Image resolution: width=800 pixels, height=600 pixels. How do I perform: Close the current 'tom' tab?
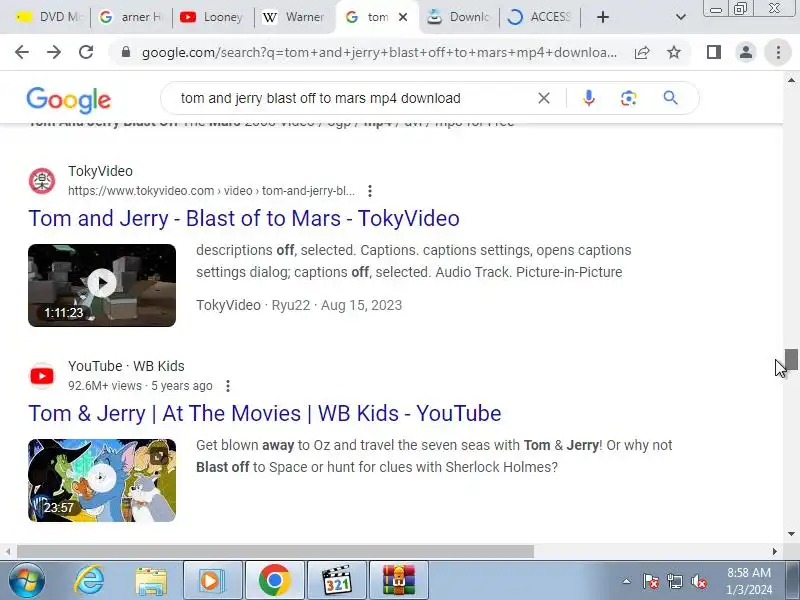tap(403, 17)
